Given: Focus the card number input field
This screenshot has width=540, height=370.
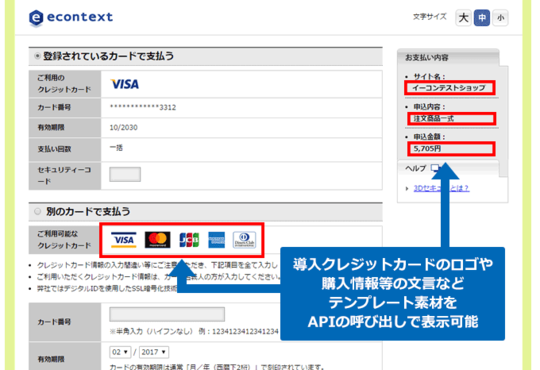Looking at the screenshot, I should 167,314.
